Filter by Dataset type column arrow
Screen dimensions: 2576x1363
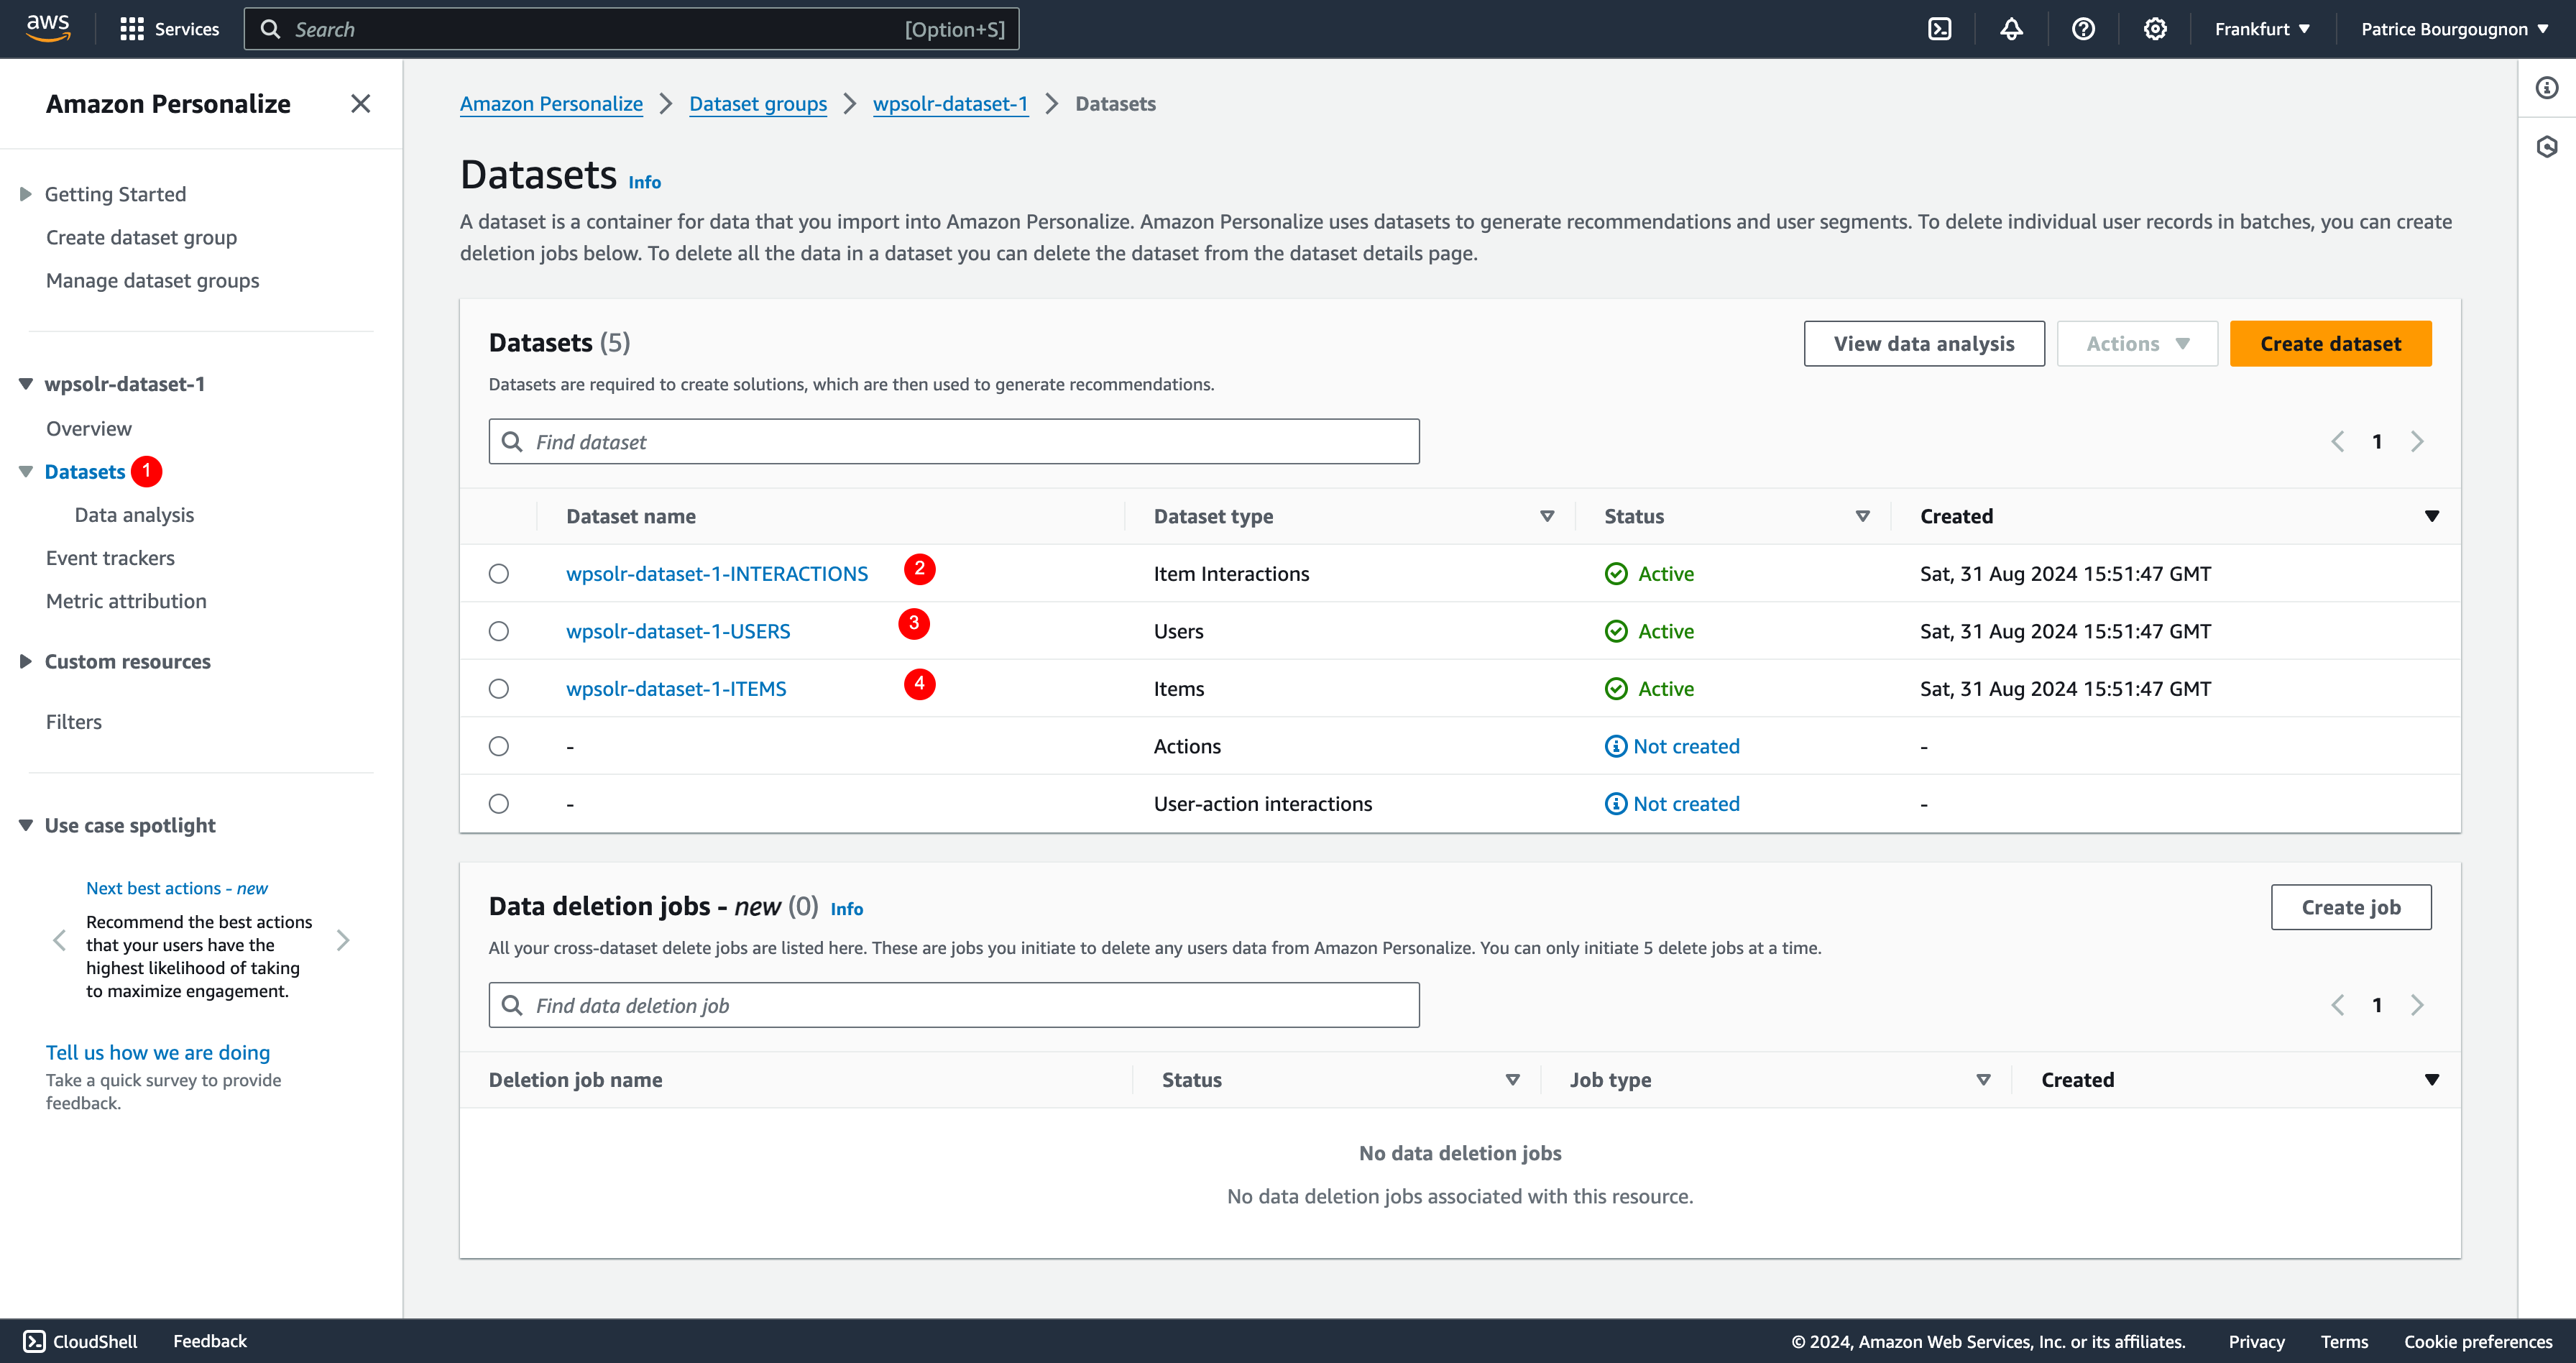point(1547,517)
